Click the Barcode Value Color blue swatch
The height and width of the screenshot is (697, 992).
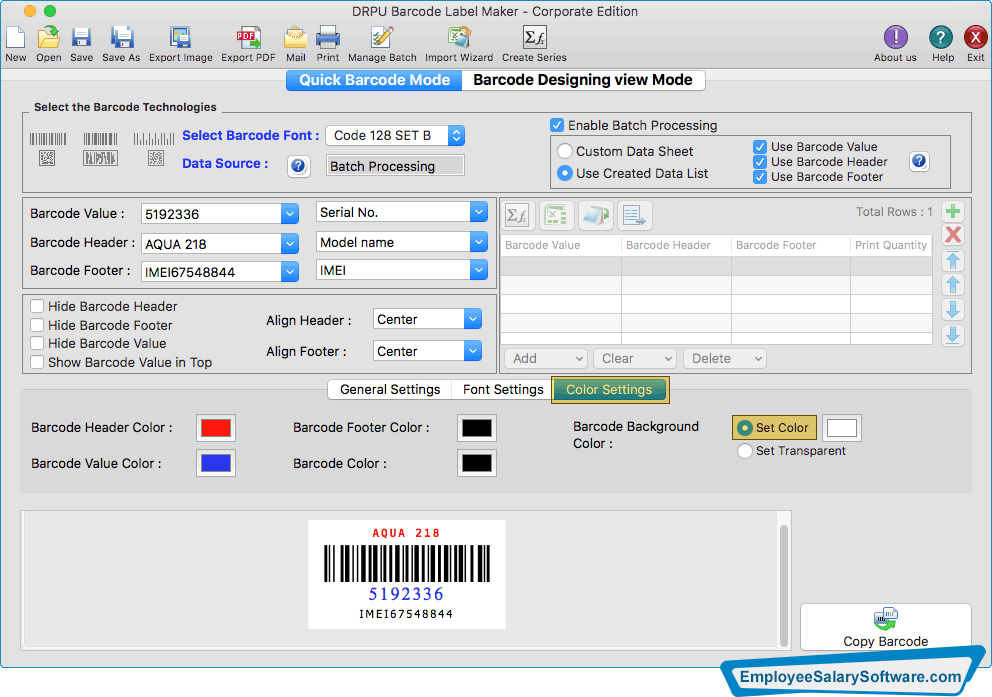point(216,463)
